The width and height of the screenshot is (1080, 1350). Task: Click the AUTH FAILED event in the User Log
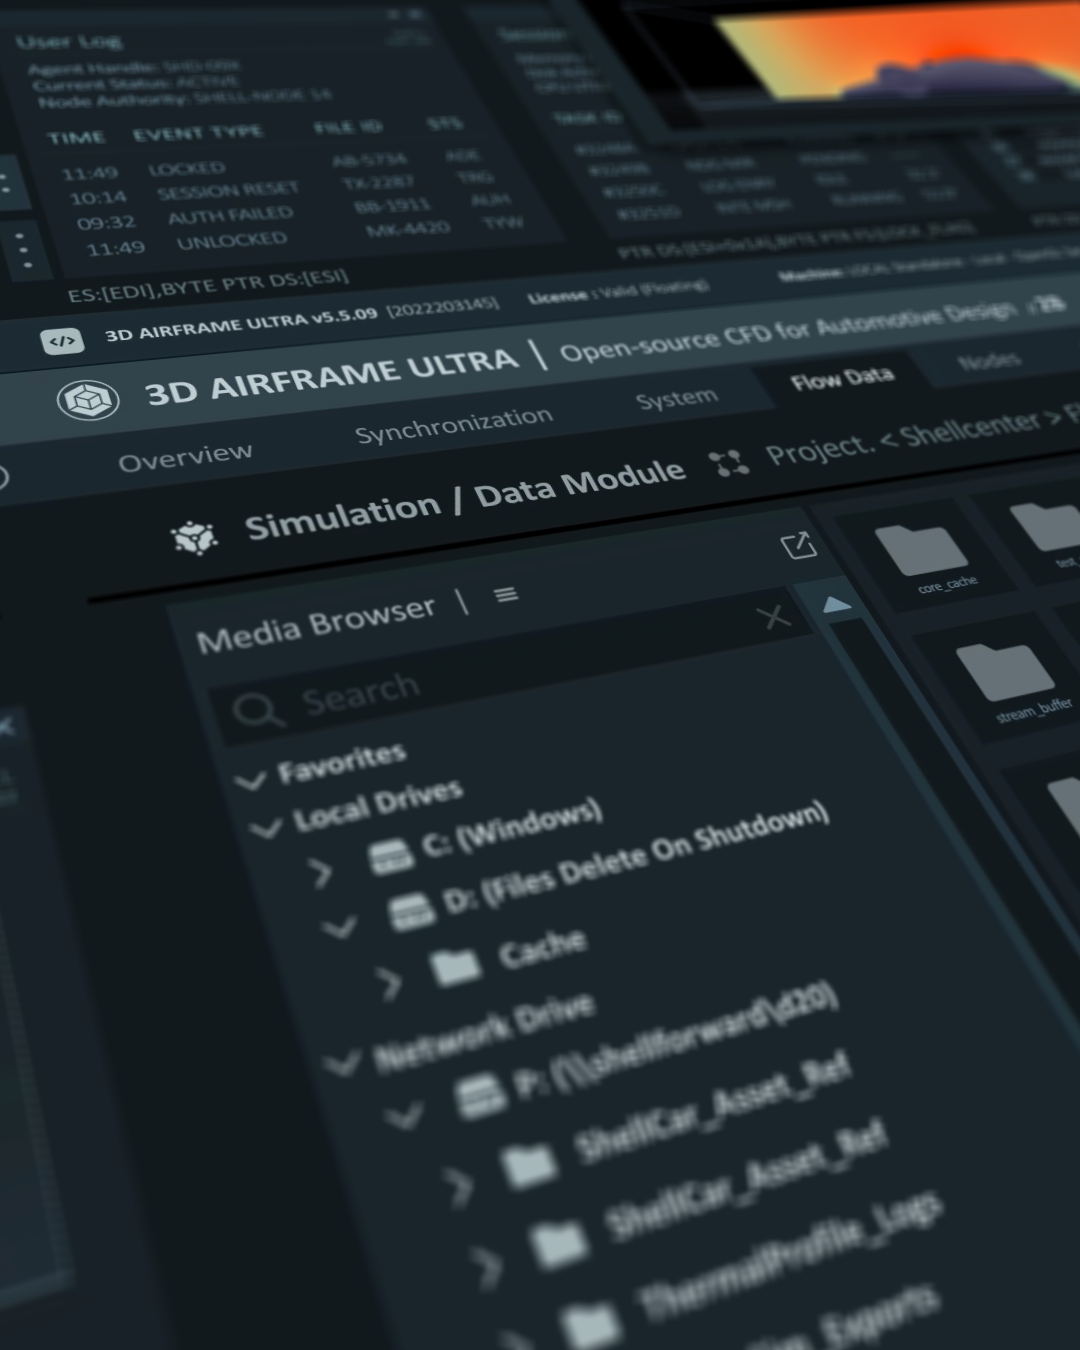pyautogui.click(x=230, y=215)
